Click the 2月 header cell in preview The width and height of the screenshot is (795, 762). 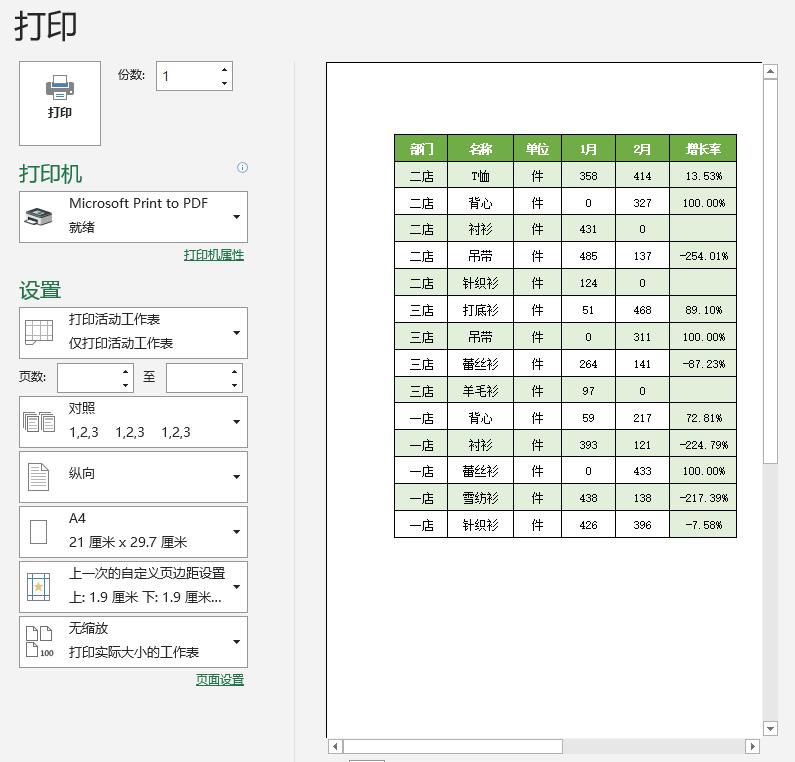click(642, 149)
